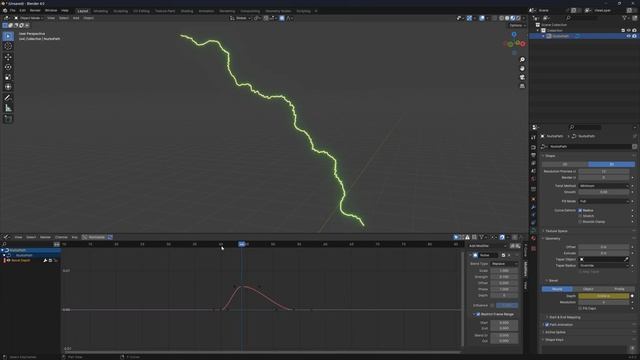The width and height of the screenshot is (640, 360).
Task: Open the File menu
Action: pos(12,11)
